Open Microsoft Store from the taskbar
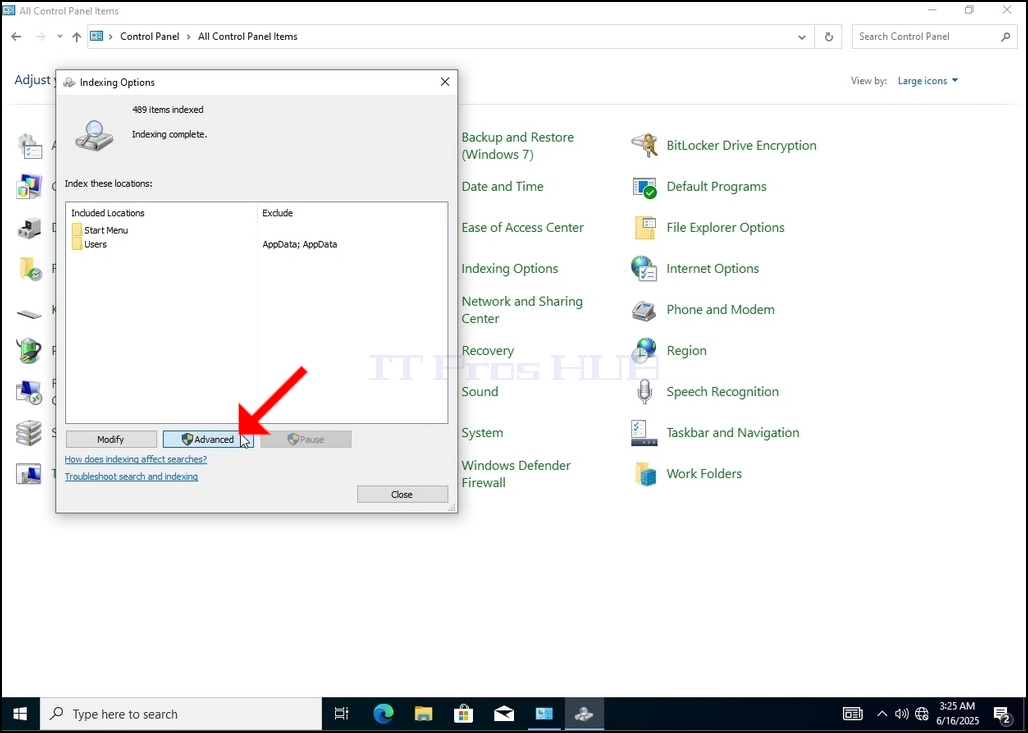The height and width of the screenshot is (733, 1028). [464, 714]
